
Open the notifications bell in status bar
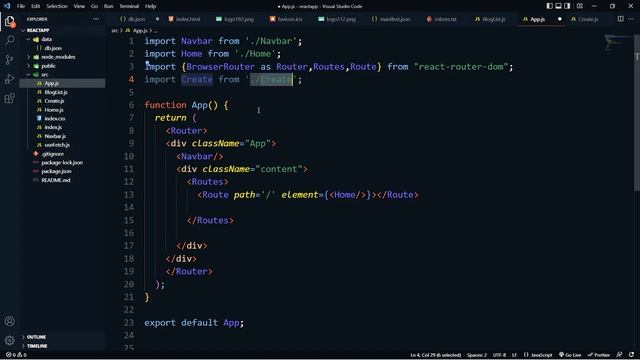[632, 355]
